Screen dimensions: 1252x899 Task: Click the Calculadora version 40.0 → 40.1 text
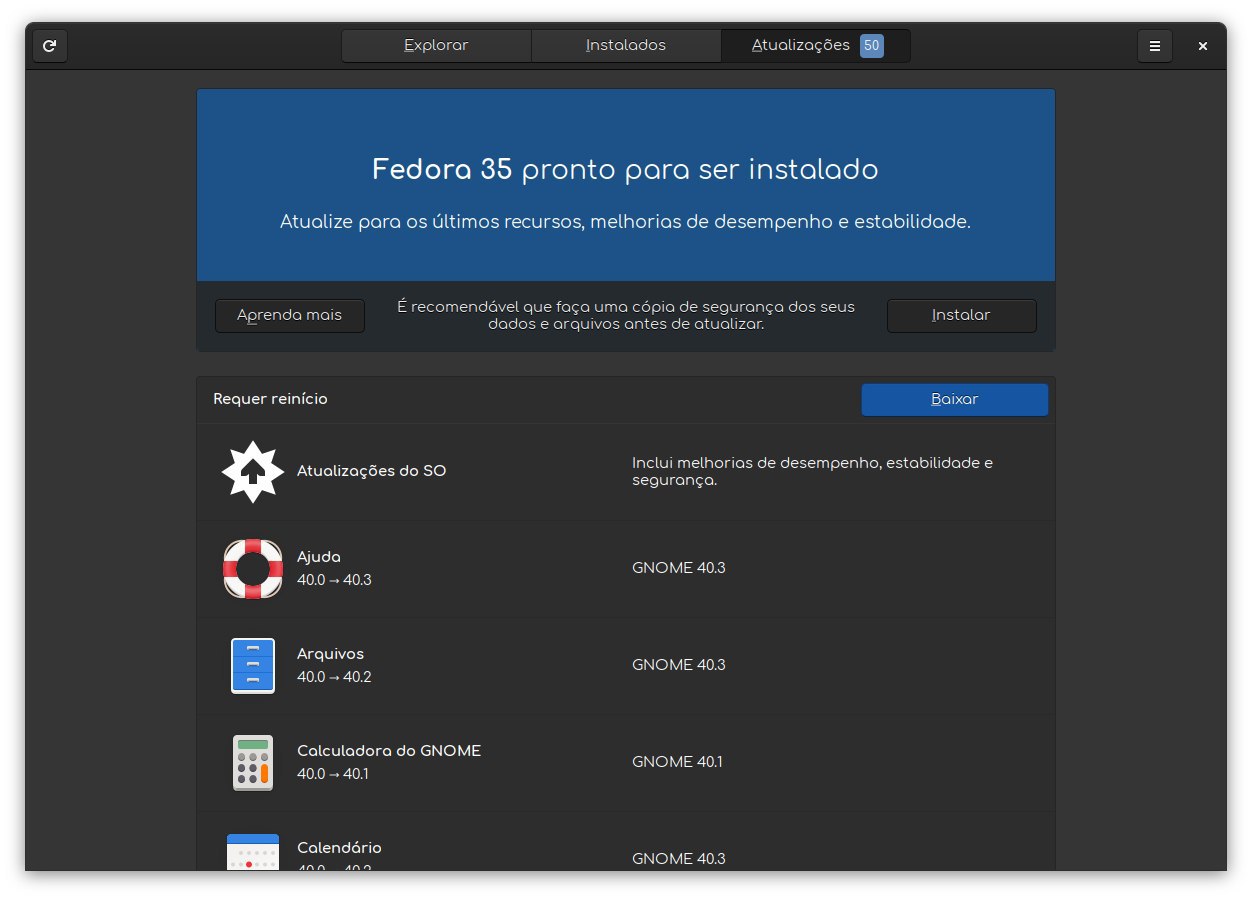point(333,774)
